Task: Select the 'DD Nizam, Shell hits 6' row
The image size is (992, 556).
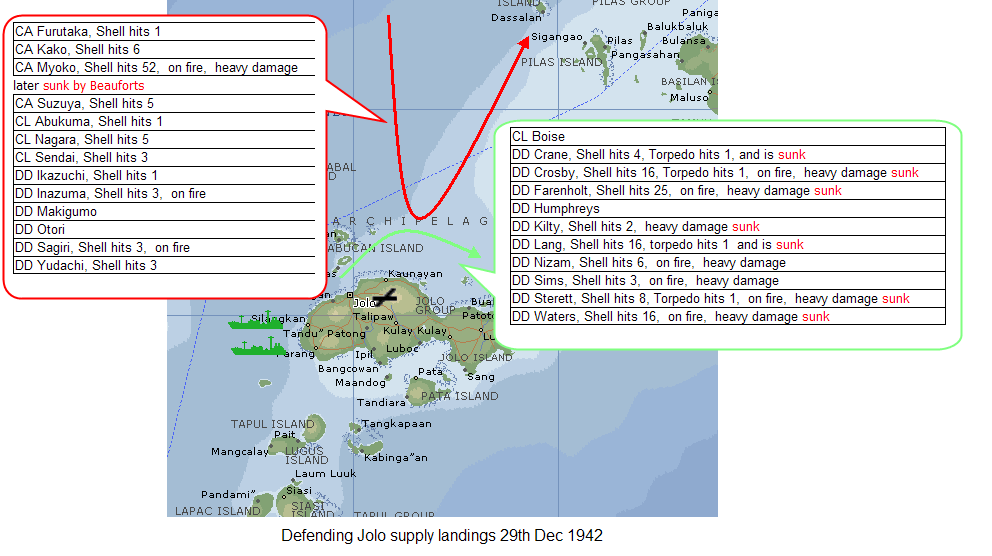Action: [728, 263]
